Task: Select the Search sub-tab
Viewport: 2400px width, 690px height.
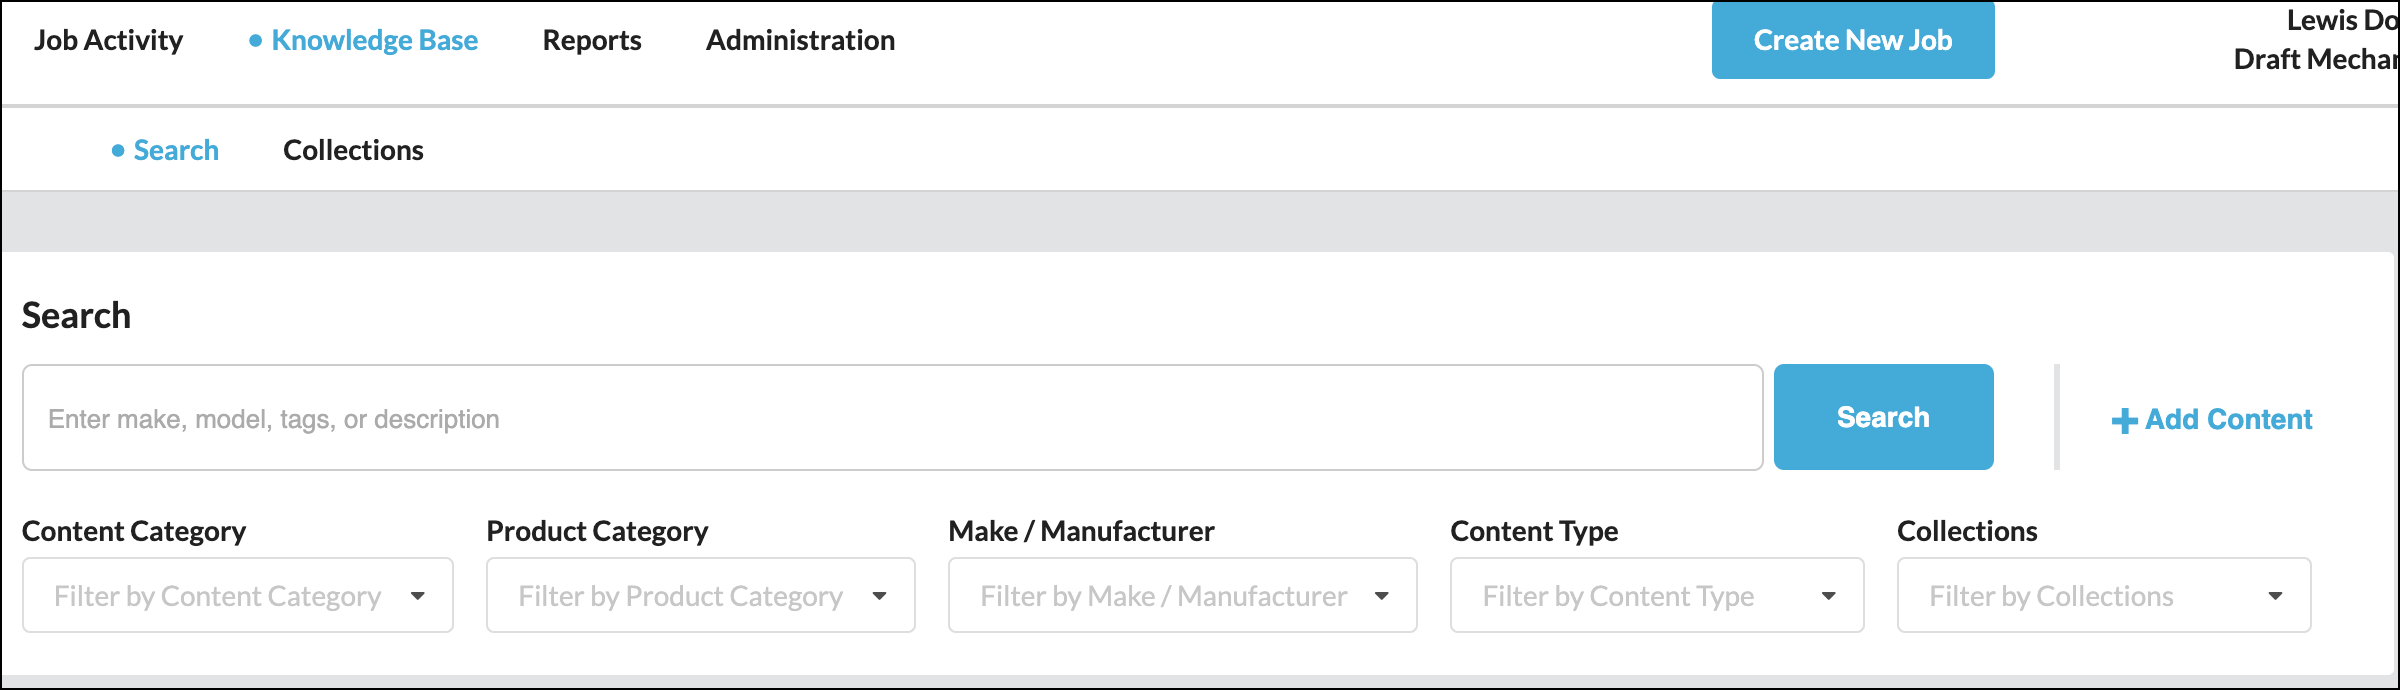Action: (x=176, y=150)
